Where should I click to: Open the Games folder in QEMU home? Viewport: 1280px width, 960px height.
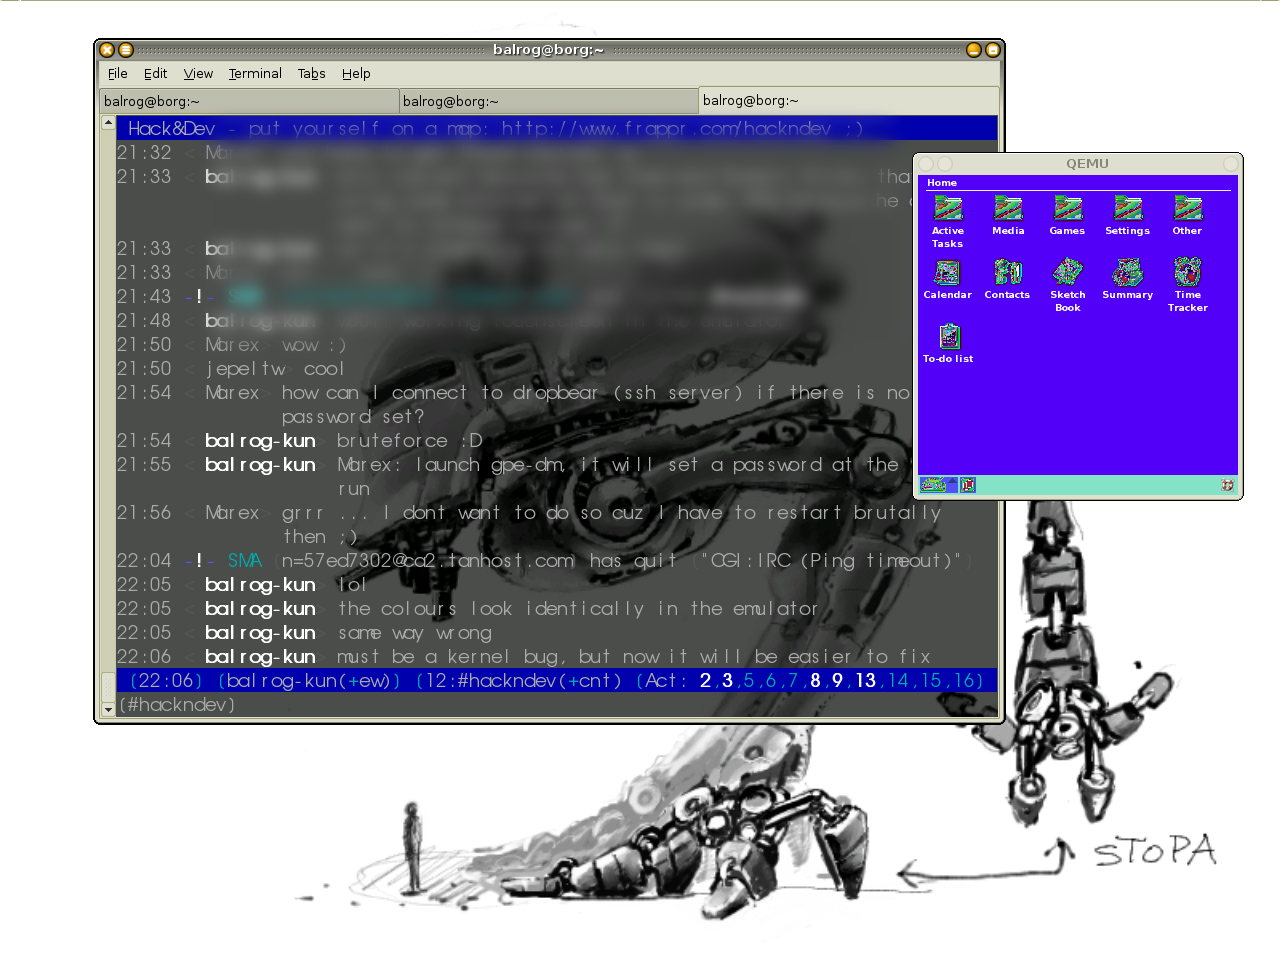[1067, 215]
